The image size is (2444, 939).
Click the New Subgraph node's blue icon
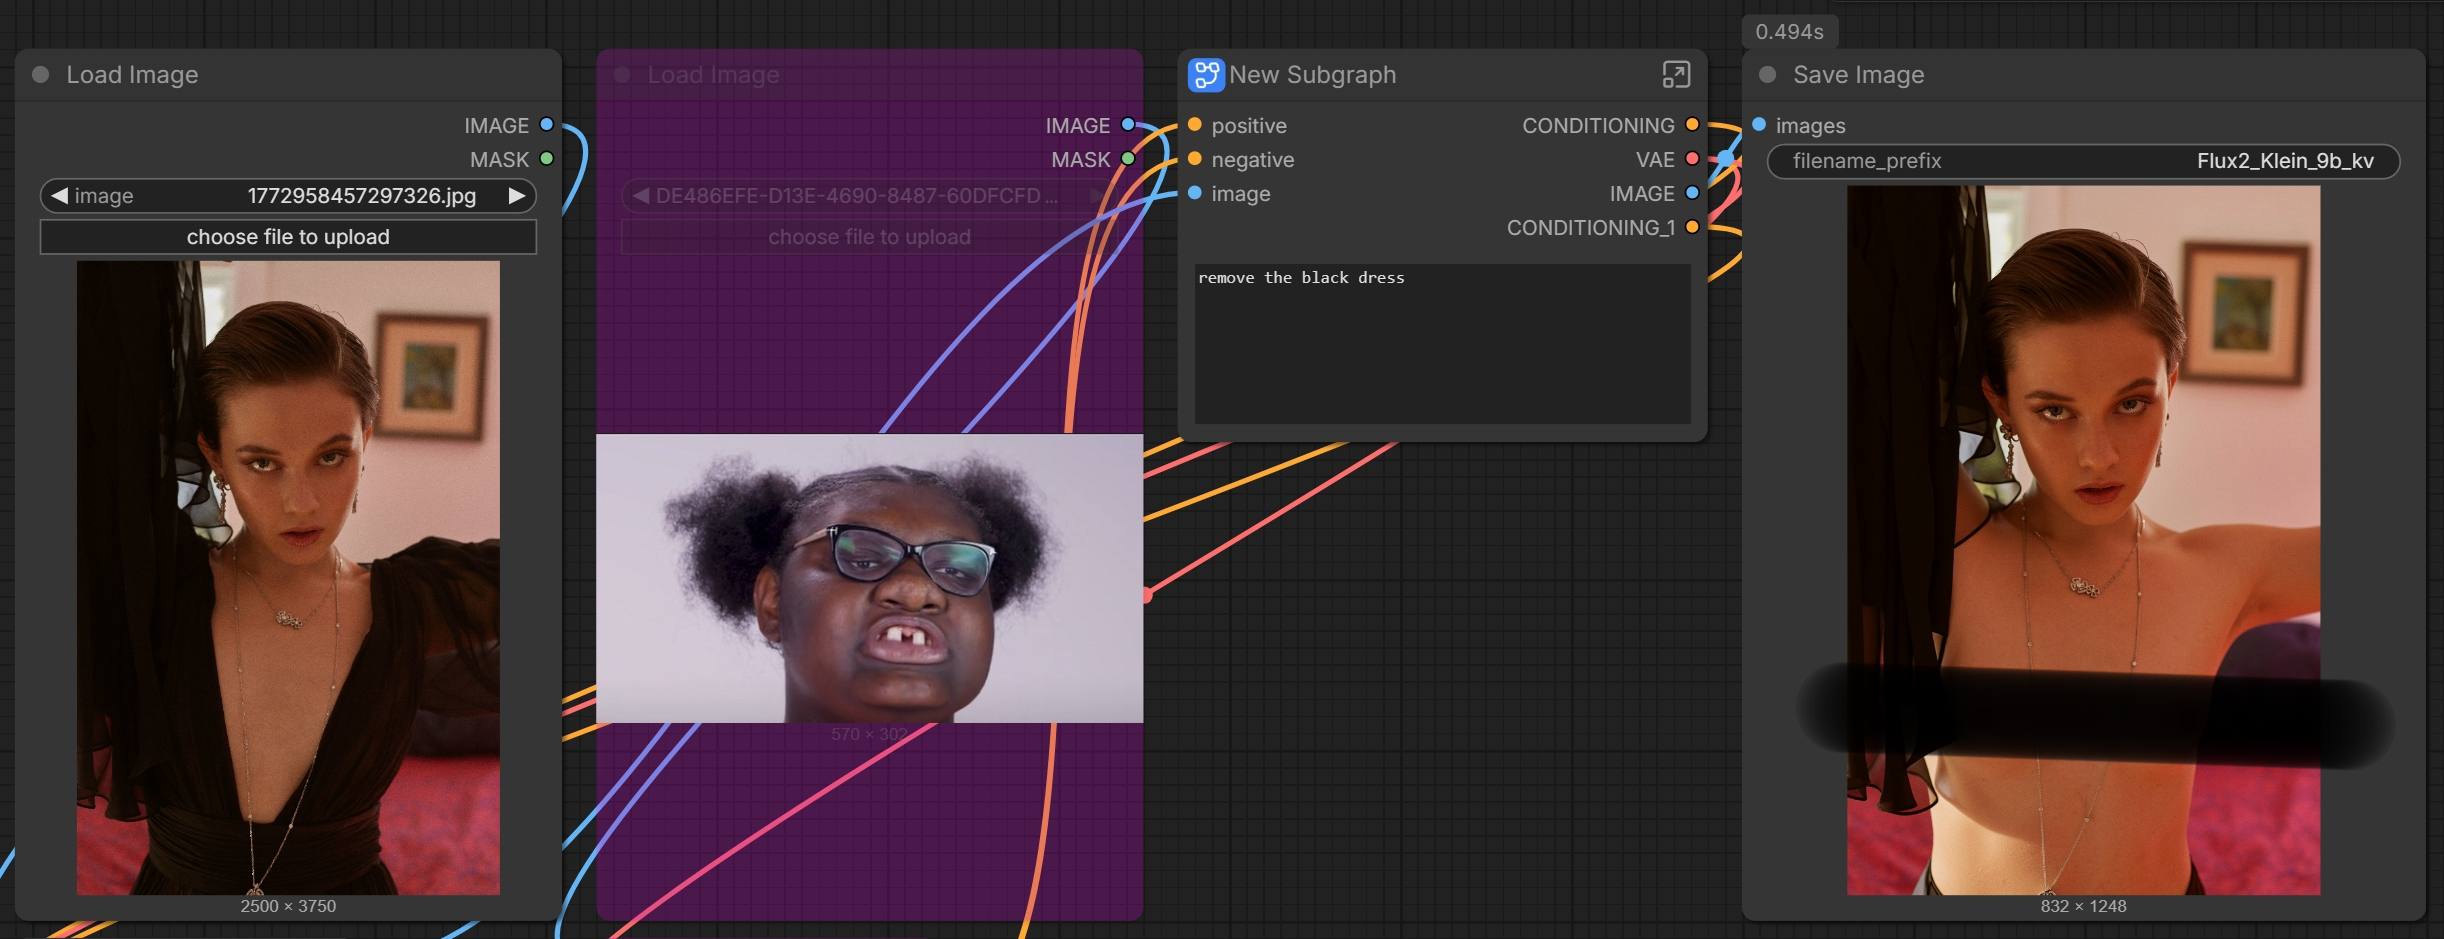click(1206, 75)
